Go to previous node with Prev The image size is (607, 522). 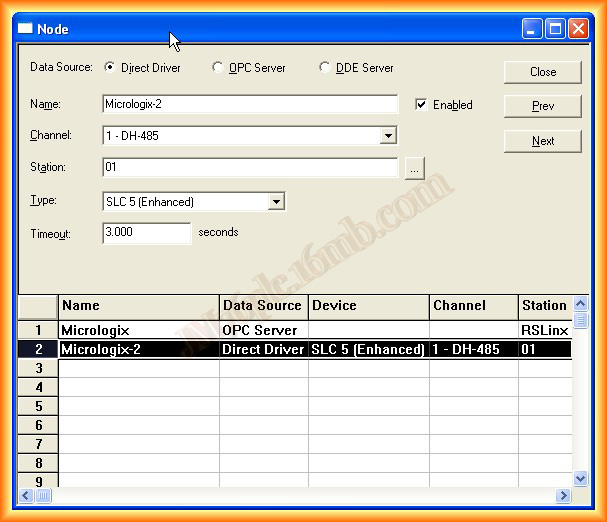pos(542,106)
